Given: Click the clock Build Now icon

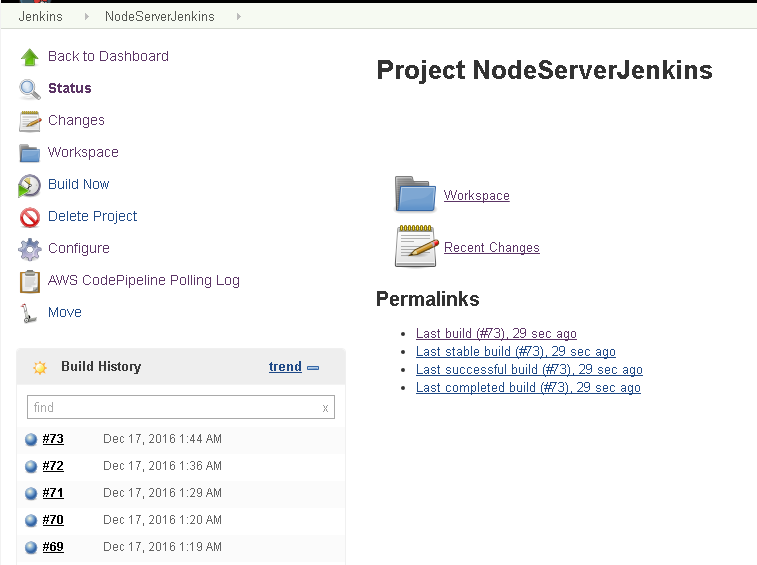Looking at the screenshot, I should coord(29,186).
